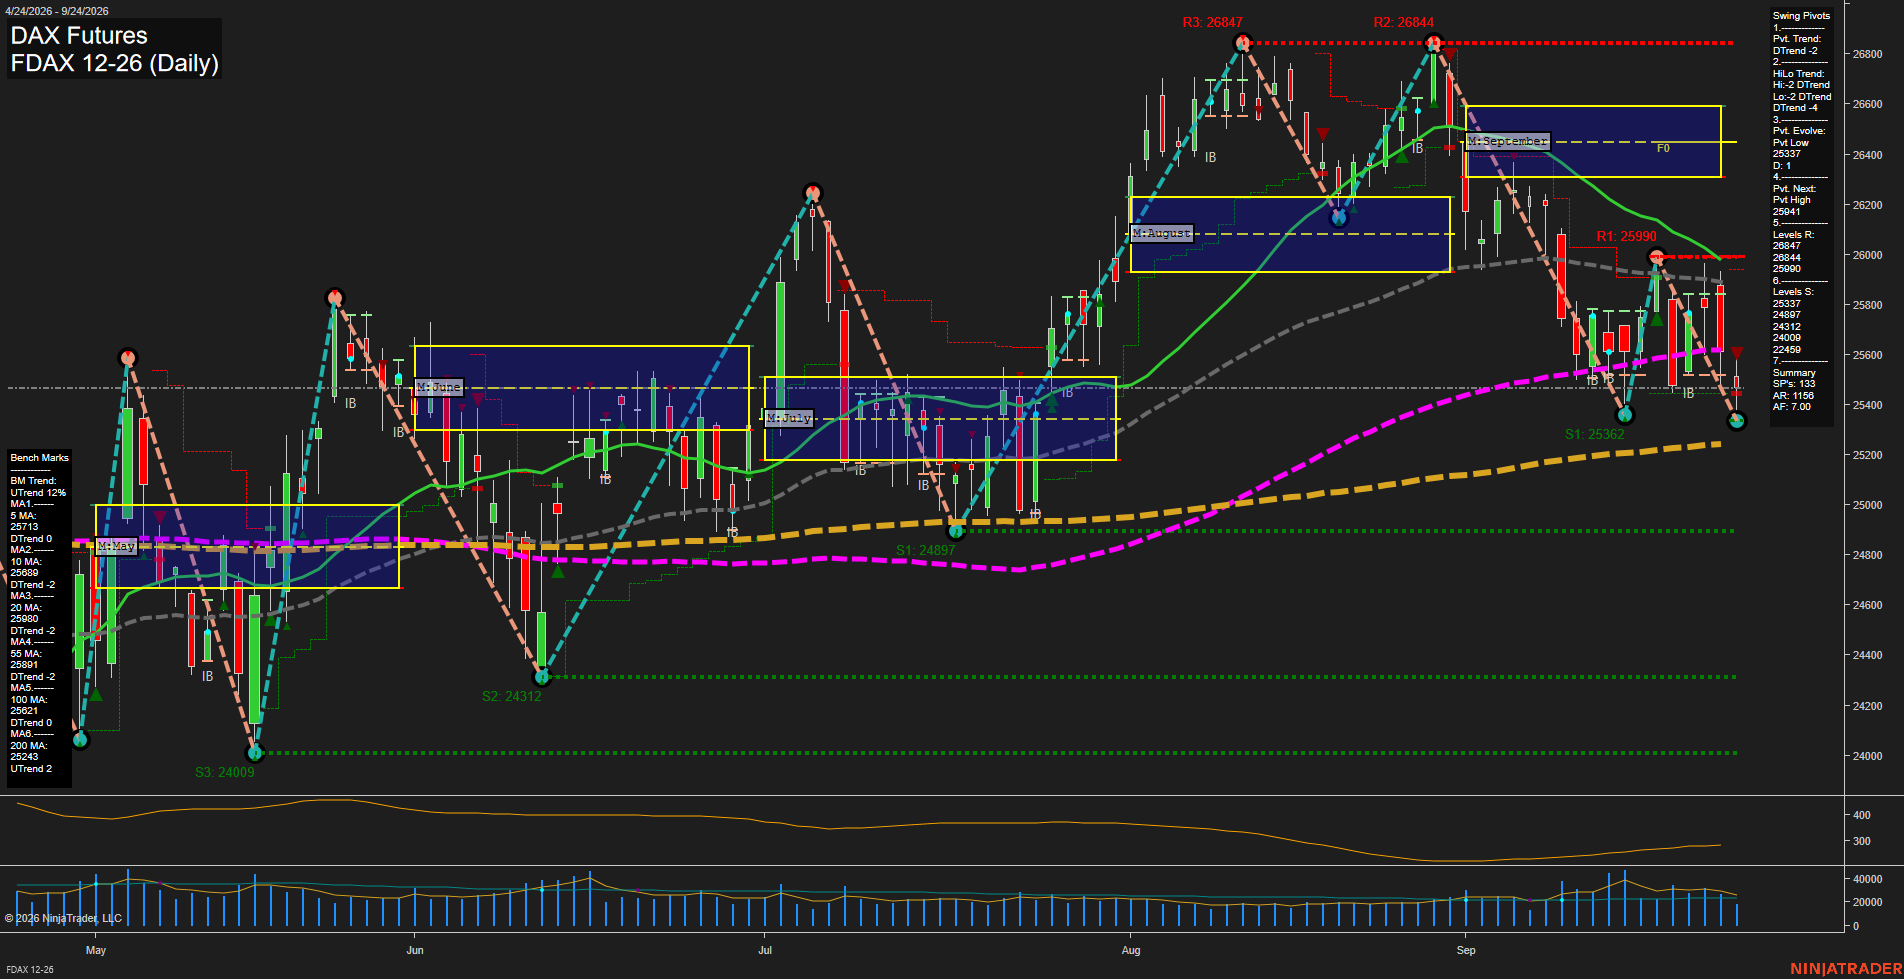This screenshot has width=1904, height=979.
Task: Click the swing low pivot circle at S3: 24009
Action: click(x=255, y=753)
